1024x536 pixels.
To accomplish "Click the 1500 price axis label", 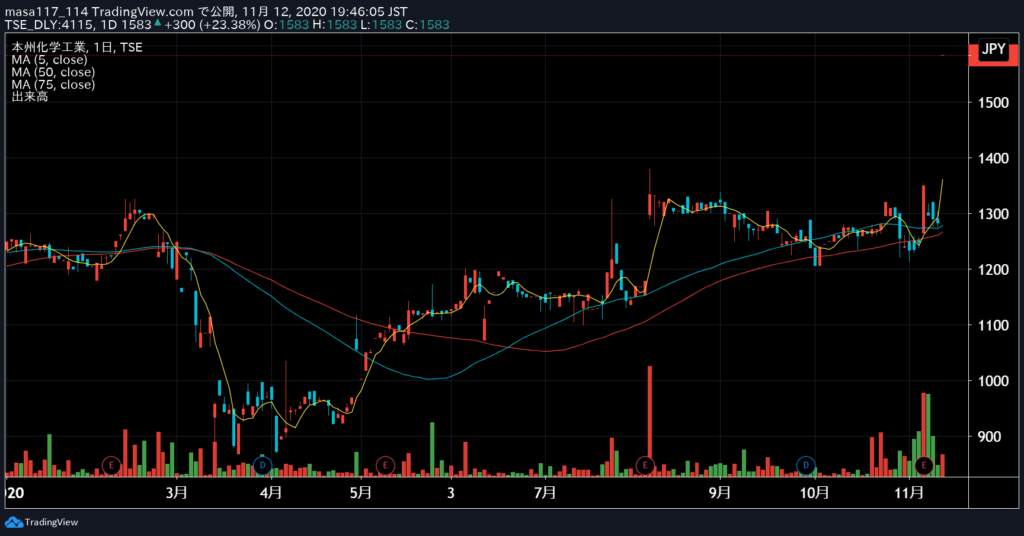I will [993, 102].
